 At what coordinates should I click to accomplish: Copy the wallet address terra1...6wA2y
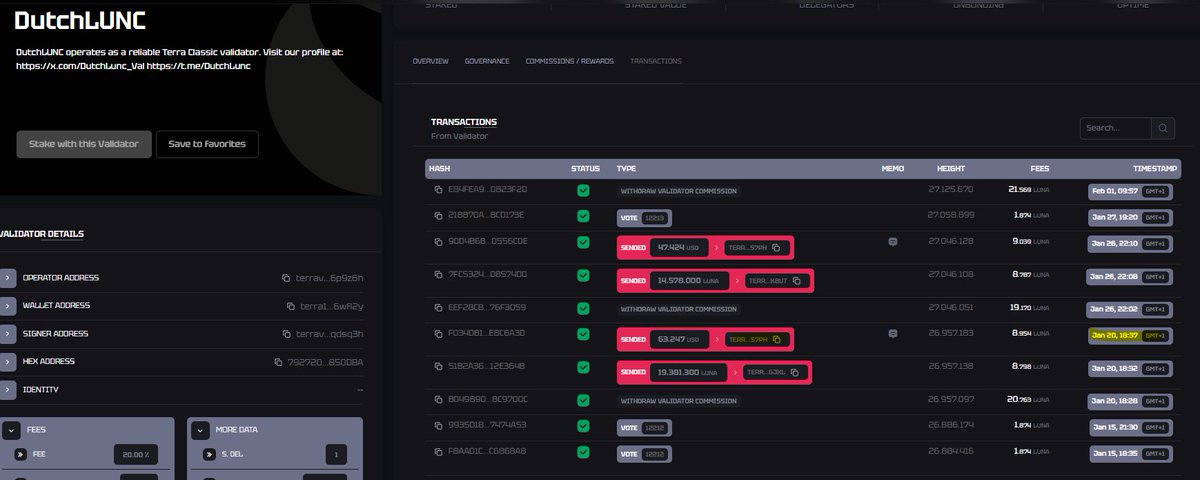290,306
